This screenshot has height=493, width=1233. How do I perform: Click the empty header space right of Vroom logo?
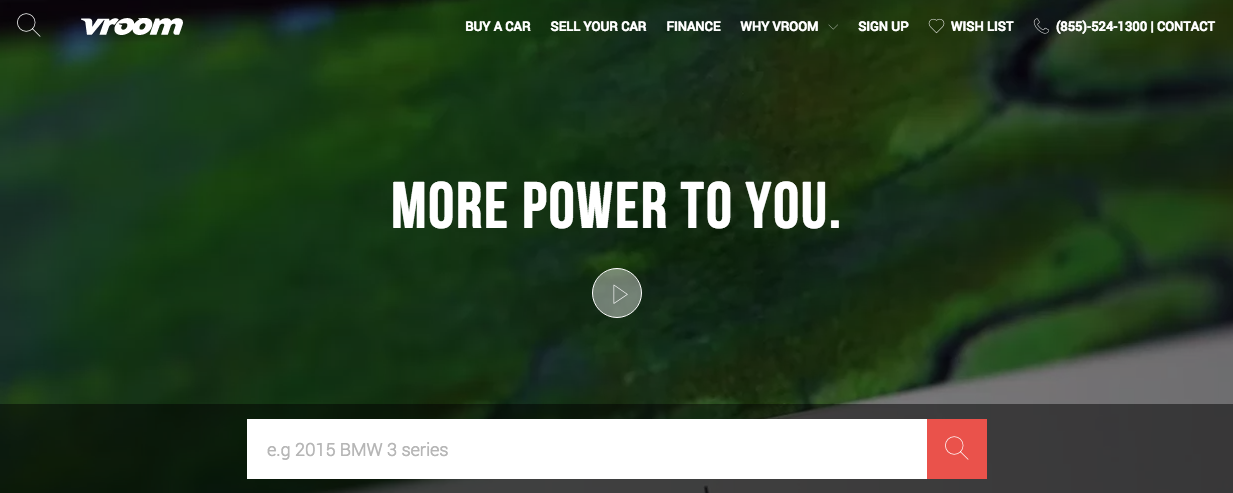(x=320, y=26)
